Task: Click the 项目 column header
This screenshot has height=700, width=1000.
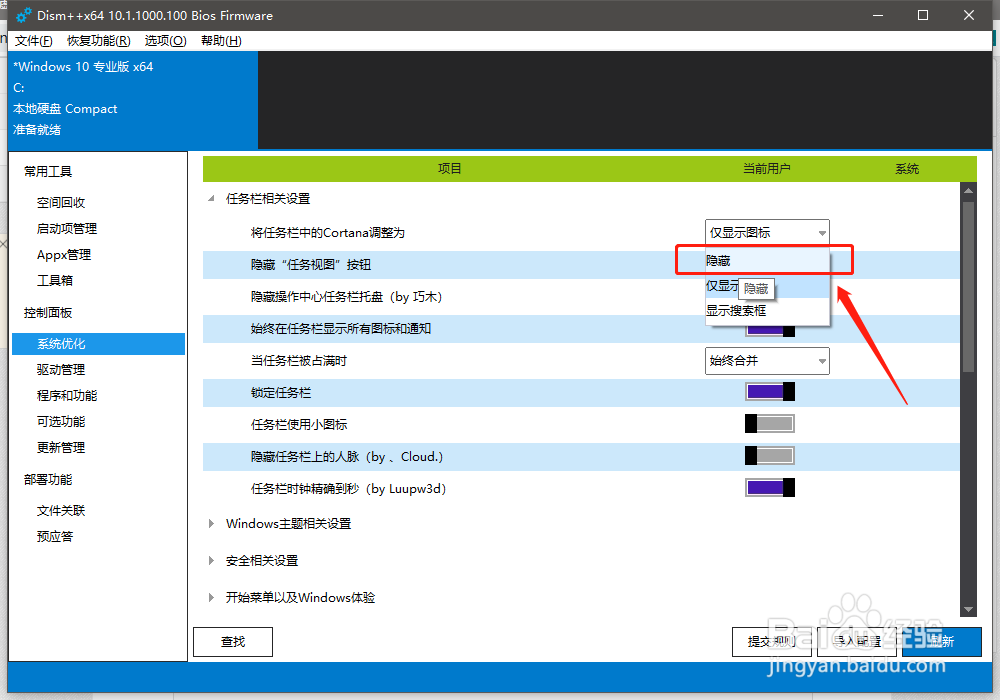Action: [x=450, y=169]
